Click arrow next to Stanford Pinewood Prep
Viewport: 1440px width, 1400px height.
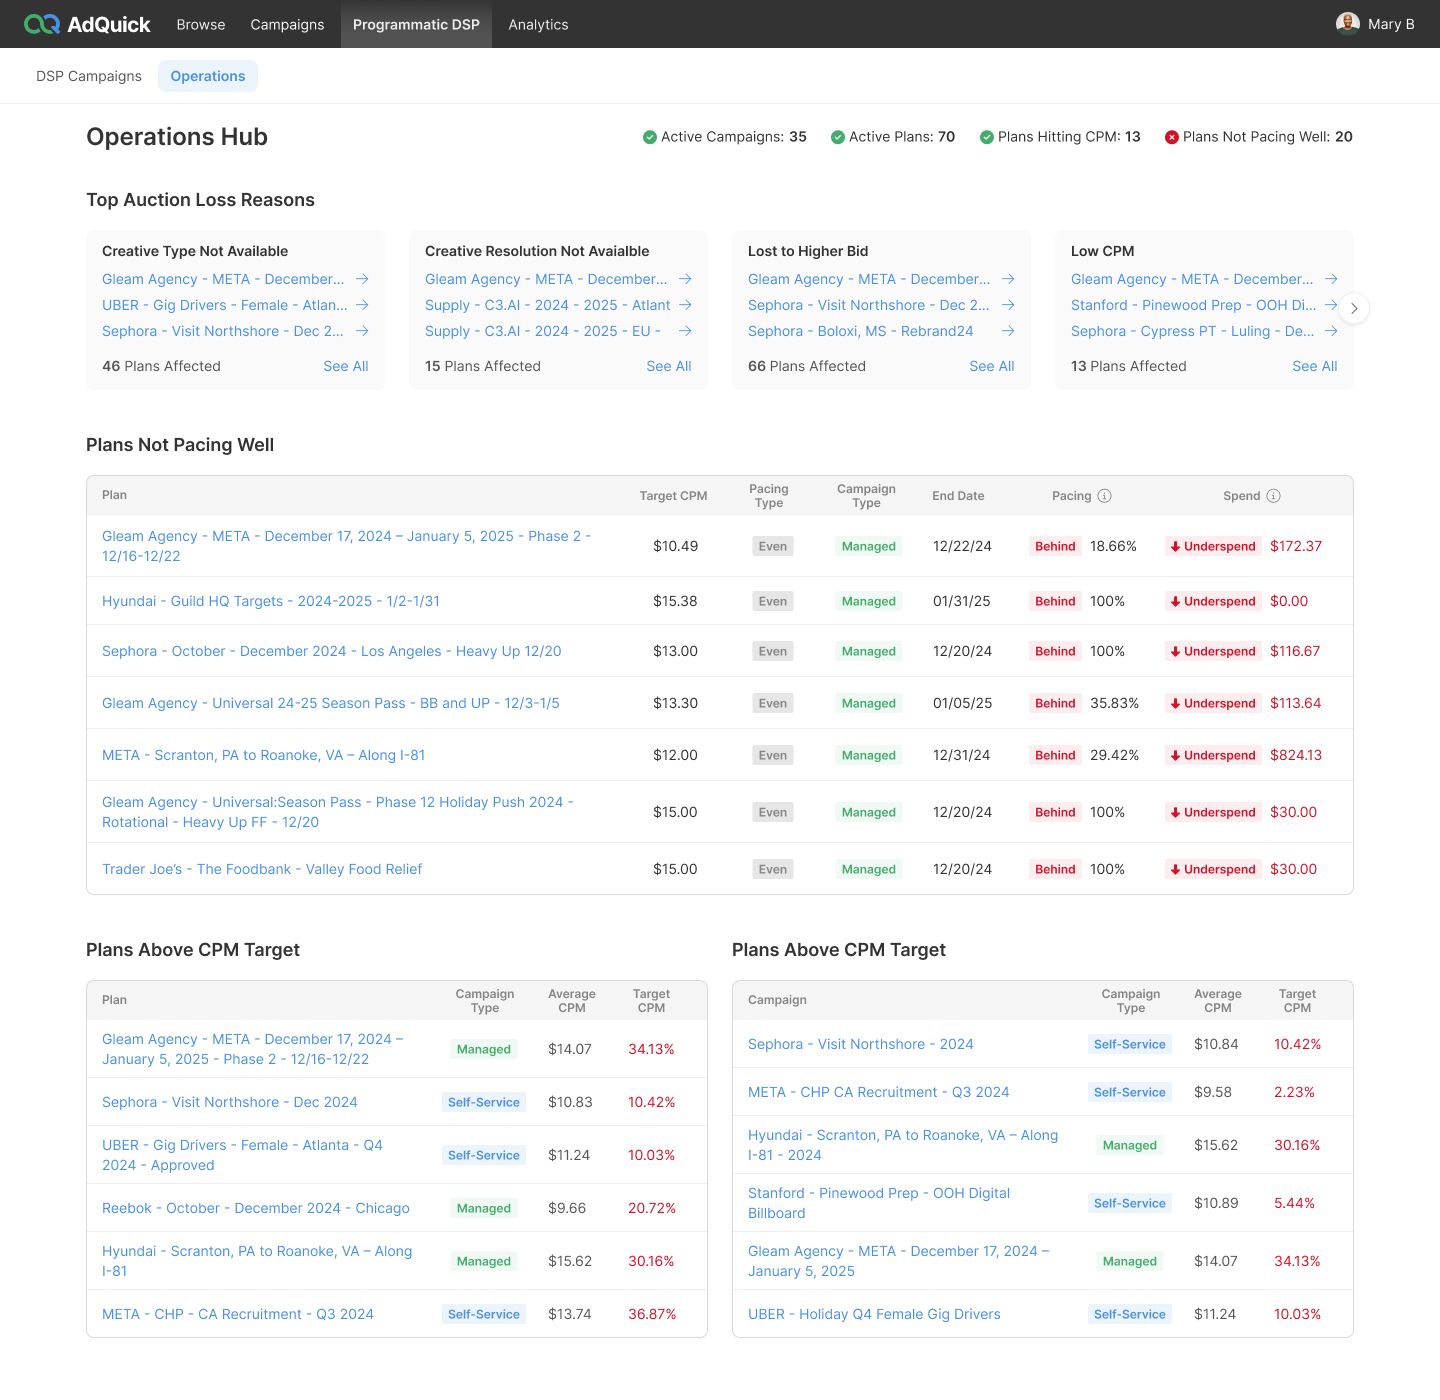(1331, 305)
